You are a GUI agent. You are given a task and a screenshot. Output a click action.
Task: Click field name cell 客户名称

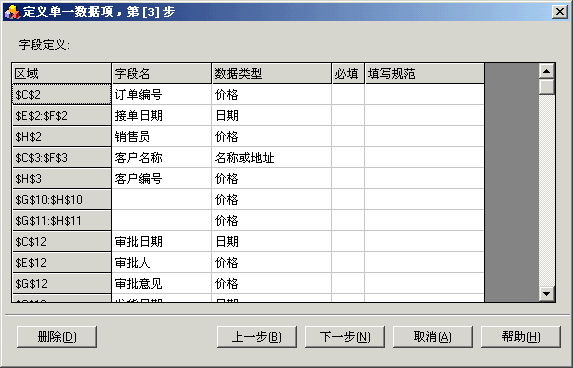coord(162,158)
